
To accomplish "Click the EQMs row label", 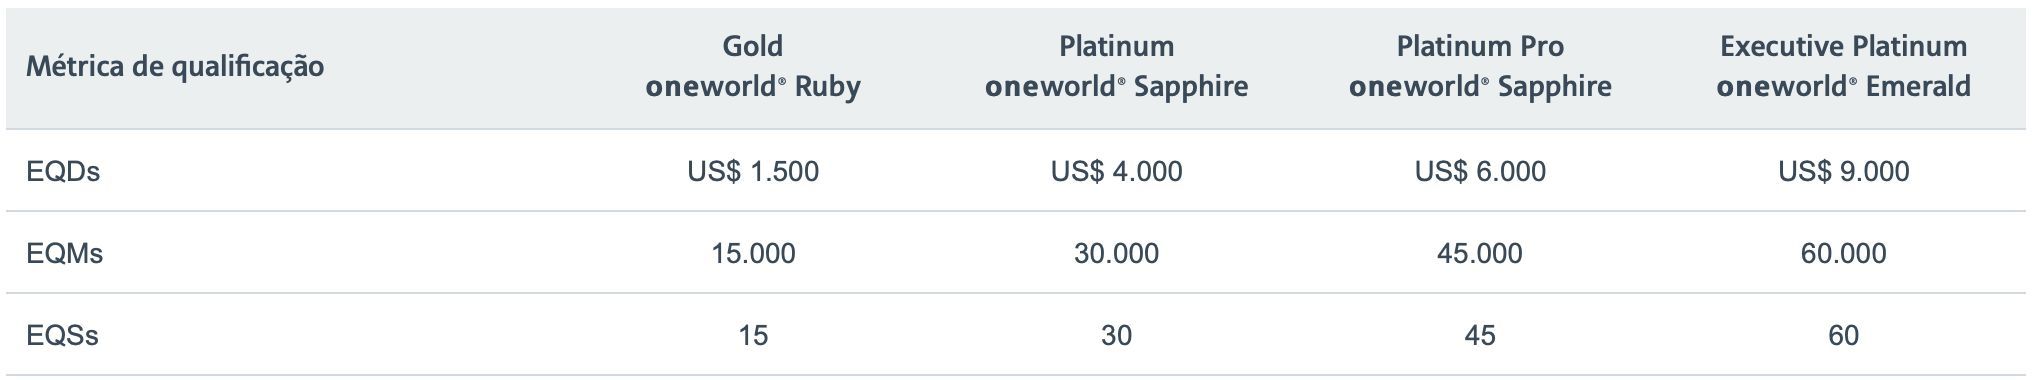I will tap(65, 254).
